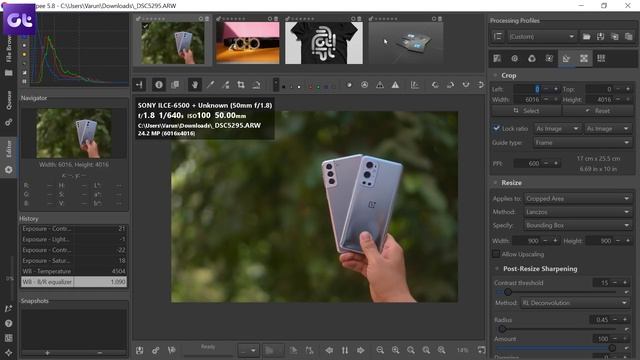
Task: Adjust the Radius slider handle
Action: pos(502,329)
